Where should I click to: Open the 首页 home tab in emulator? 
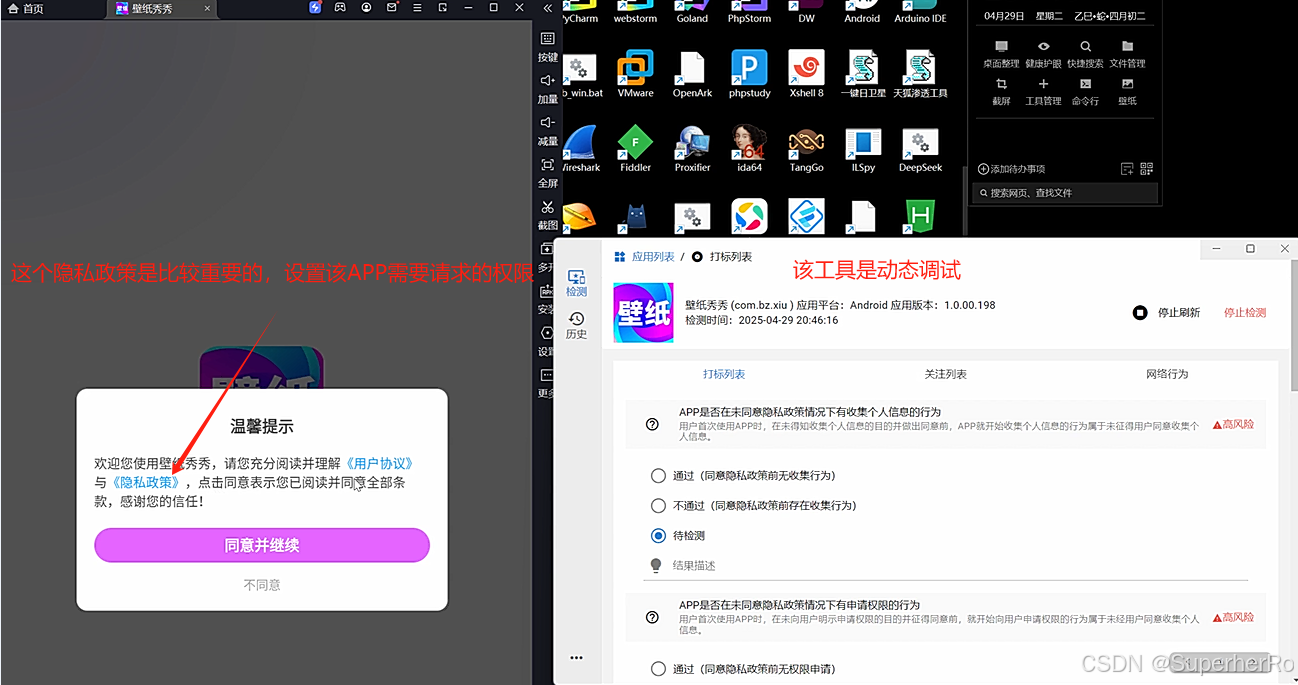click(x=26, y=8)
